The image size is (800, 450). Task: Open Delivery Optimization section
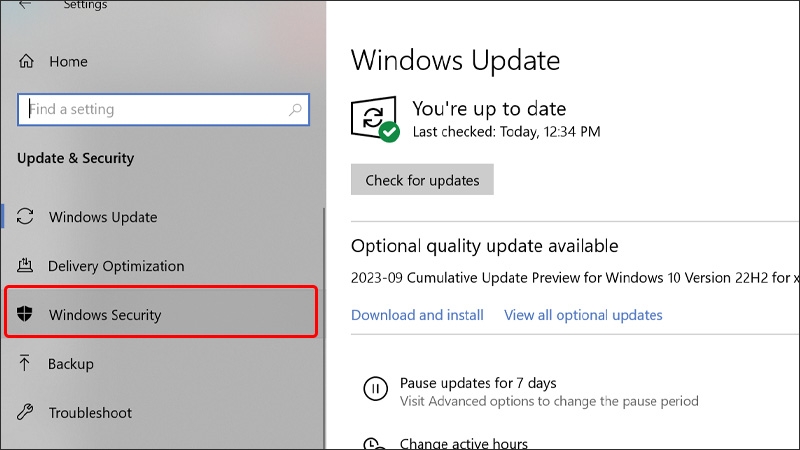116,266
